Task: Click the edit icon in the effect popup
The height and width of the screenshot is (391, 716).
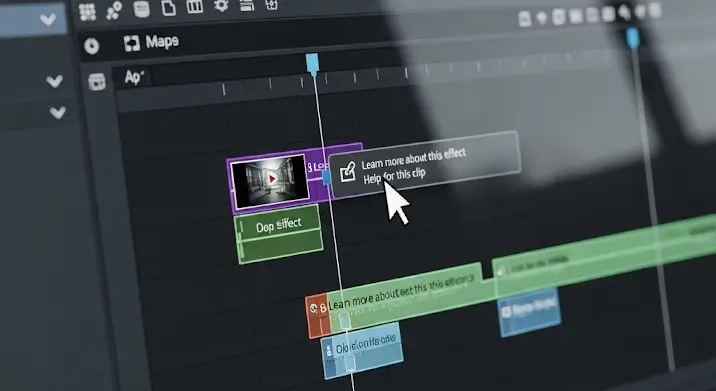Action: [348, 173]
